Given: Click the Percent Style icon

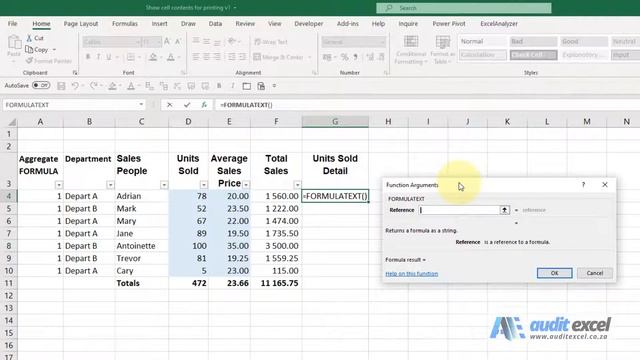Looking at the screenshot, I should [344, 57].
